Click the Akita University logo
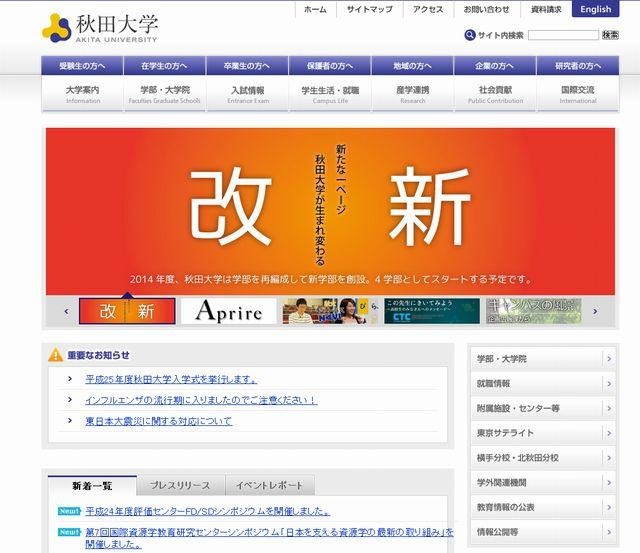 [x=100, y=28]
